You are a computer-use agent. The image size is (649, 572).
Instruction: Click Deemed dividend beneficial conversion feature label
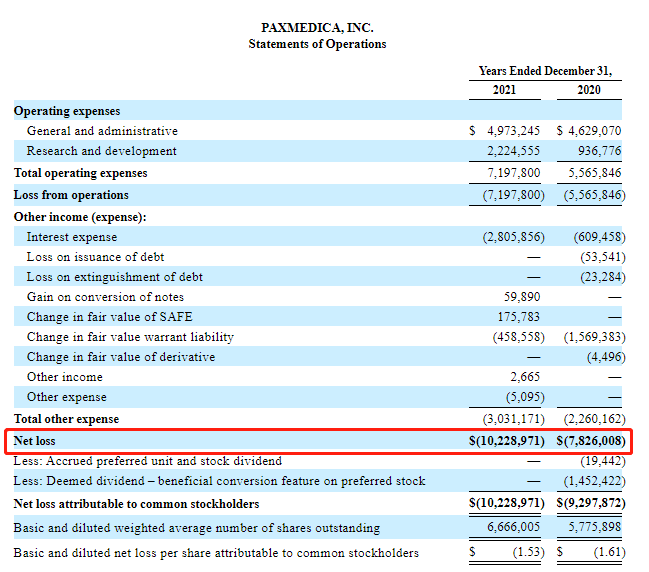click(219, 481)
